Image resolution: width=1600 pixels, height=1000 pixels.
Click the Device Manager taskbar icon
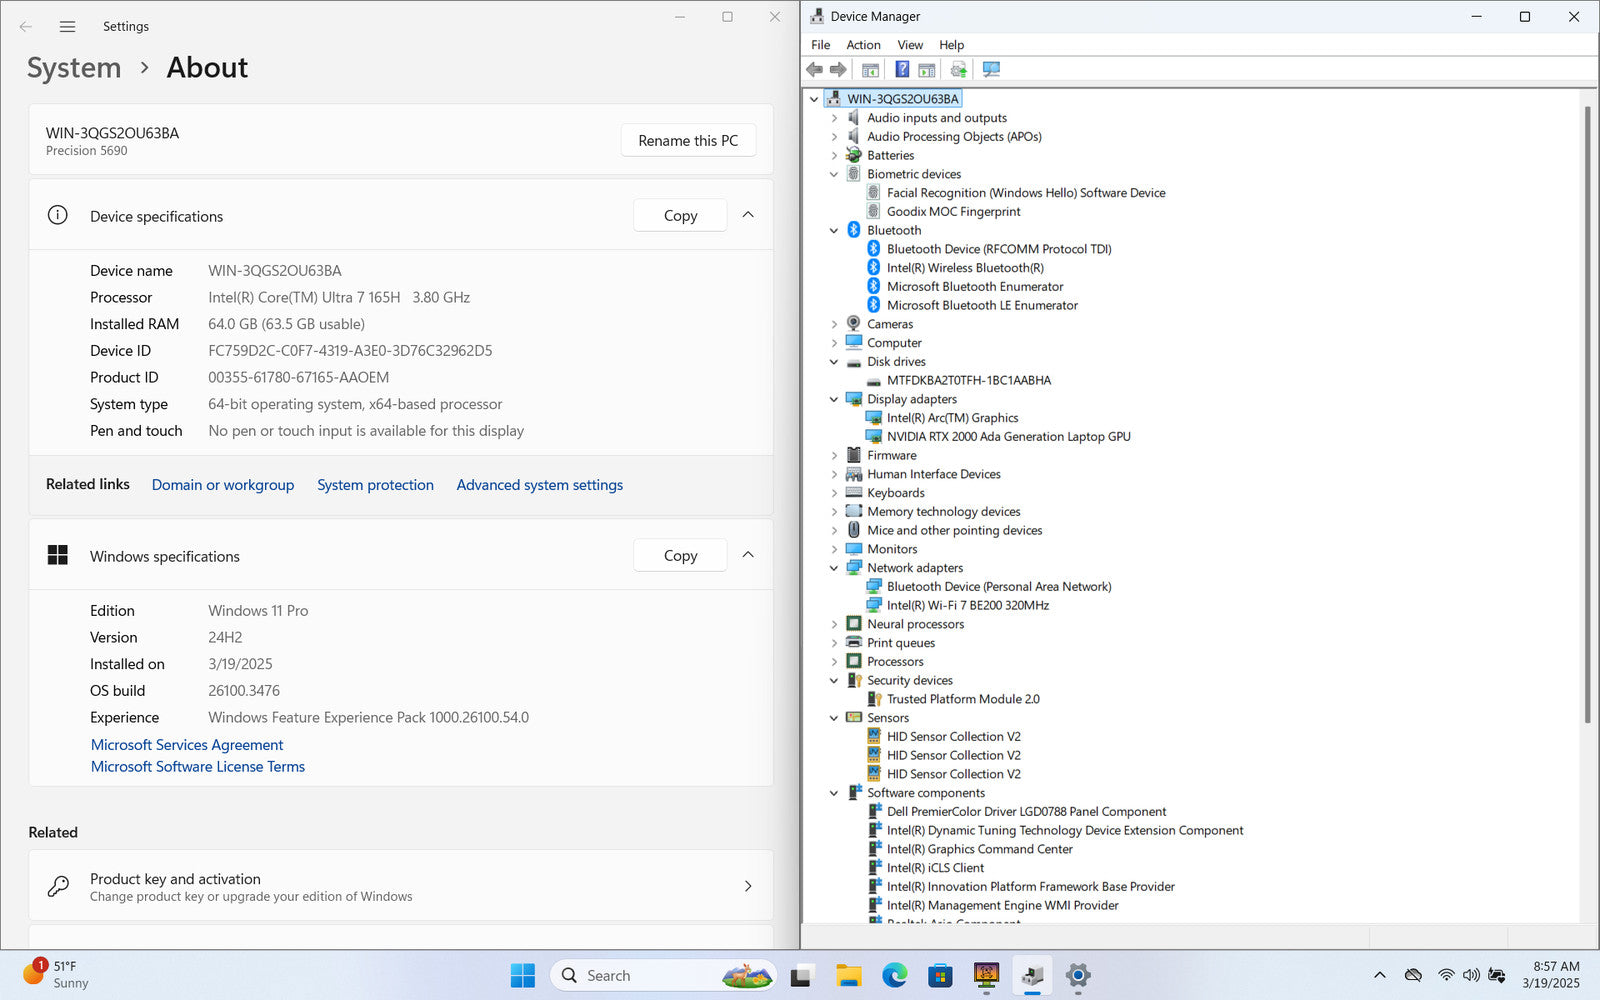(1032, 976)
